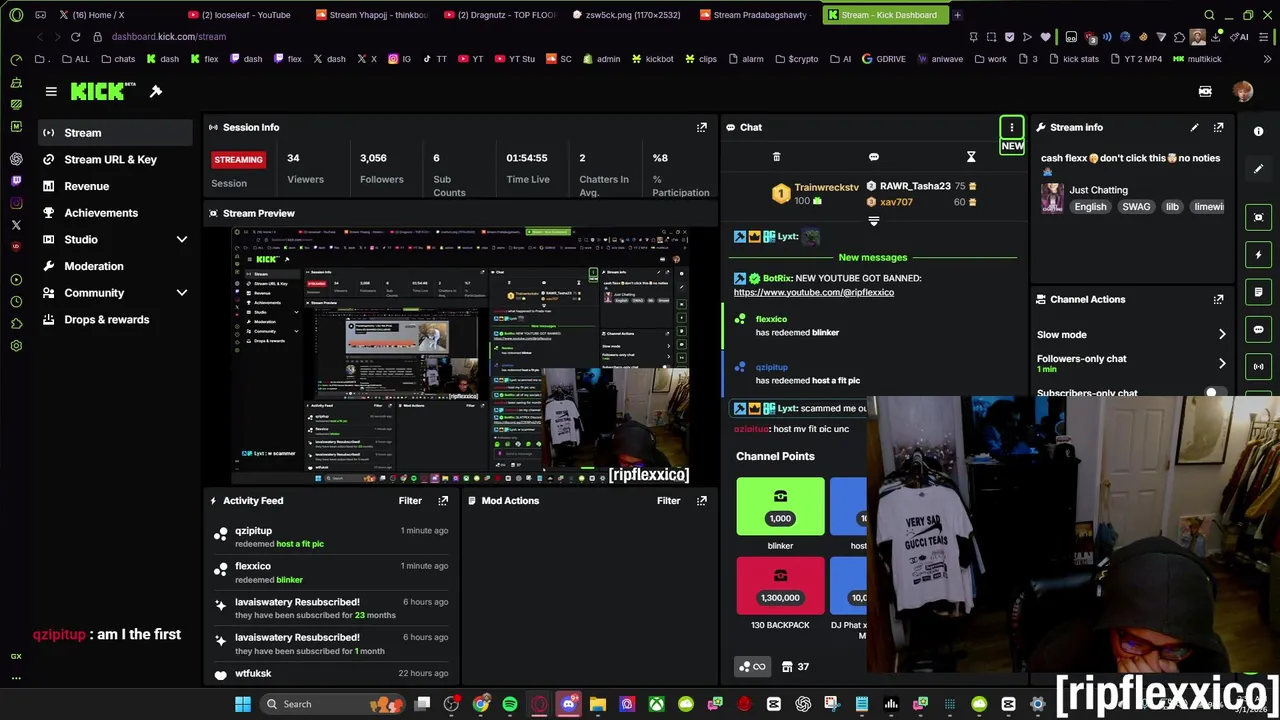Redeem the red 130 BACKPACK reward
Viewport: 1280px width, 720px height.
[780, 586]
